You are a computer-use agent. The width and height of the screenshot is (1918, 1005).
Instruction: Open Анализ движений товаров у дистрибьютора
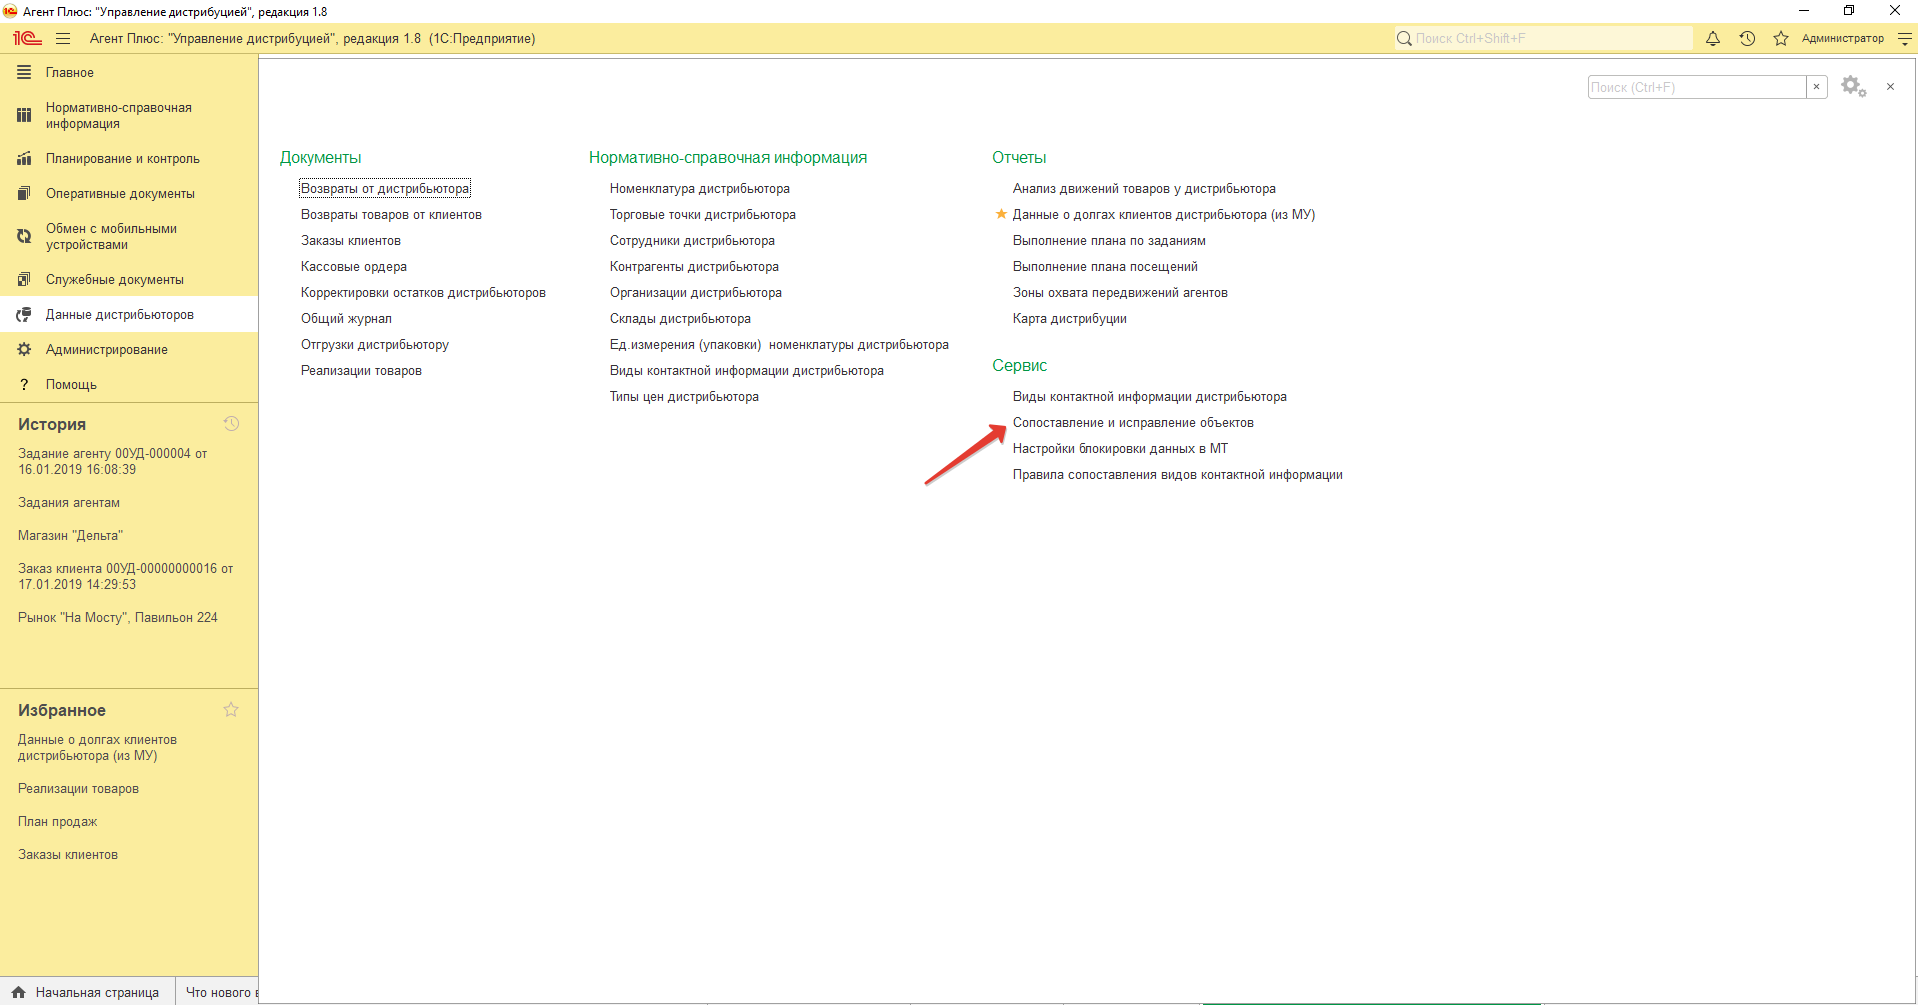coord(1144,188)
